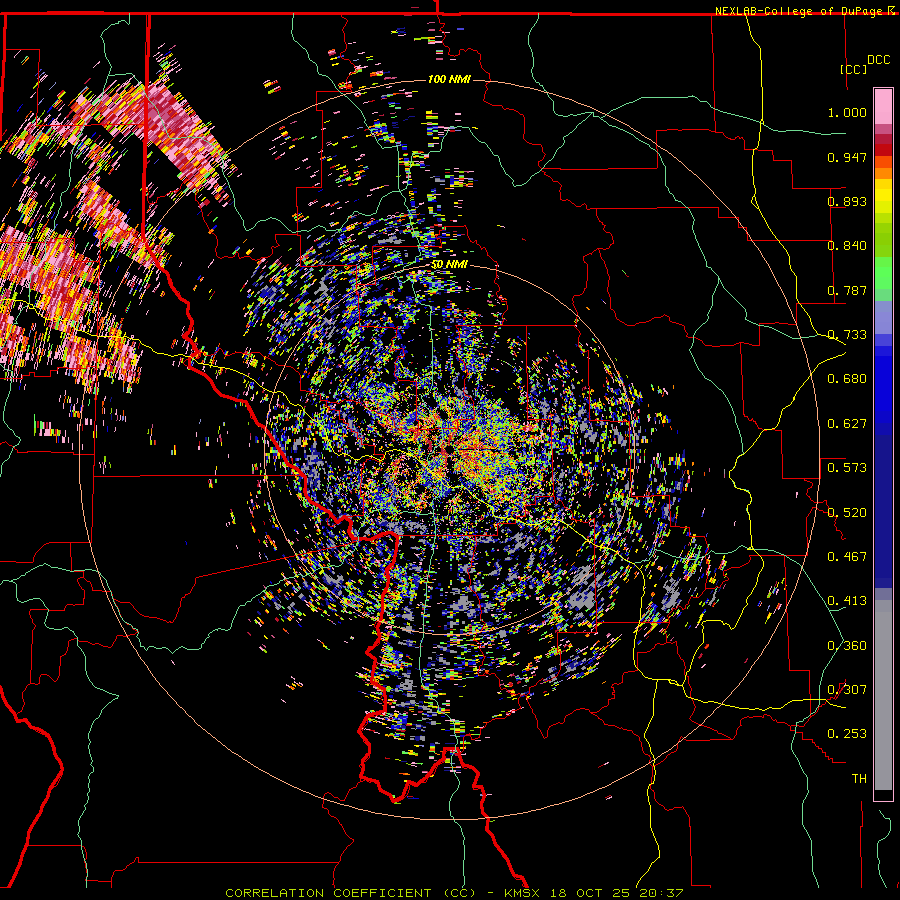This screenshot has width=900, height=900.
Task: Select the 0.253 scale value
Action: 847,734
